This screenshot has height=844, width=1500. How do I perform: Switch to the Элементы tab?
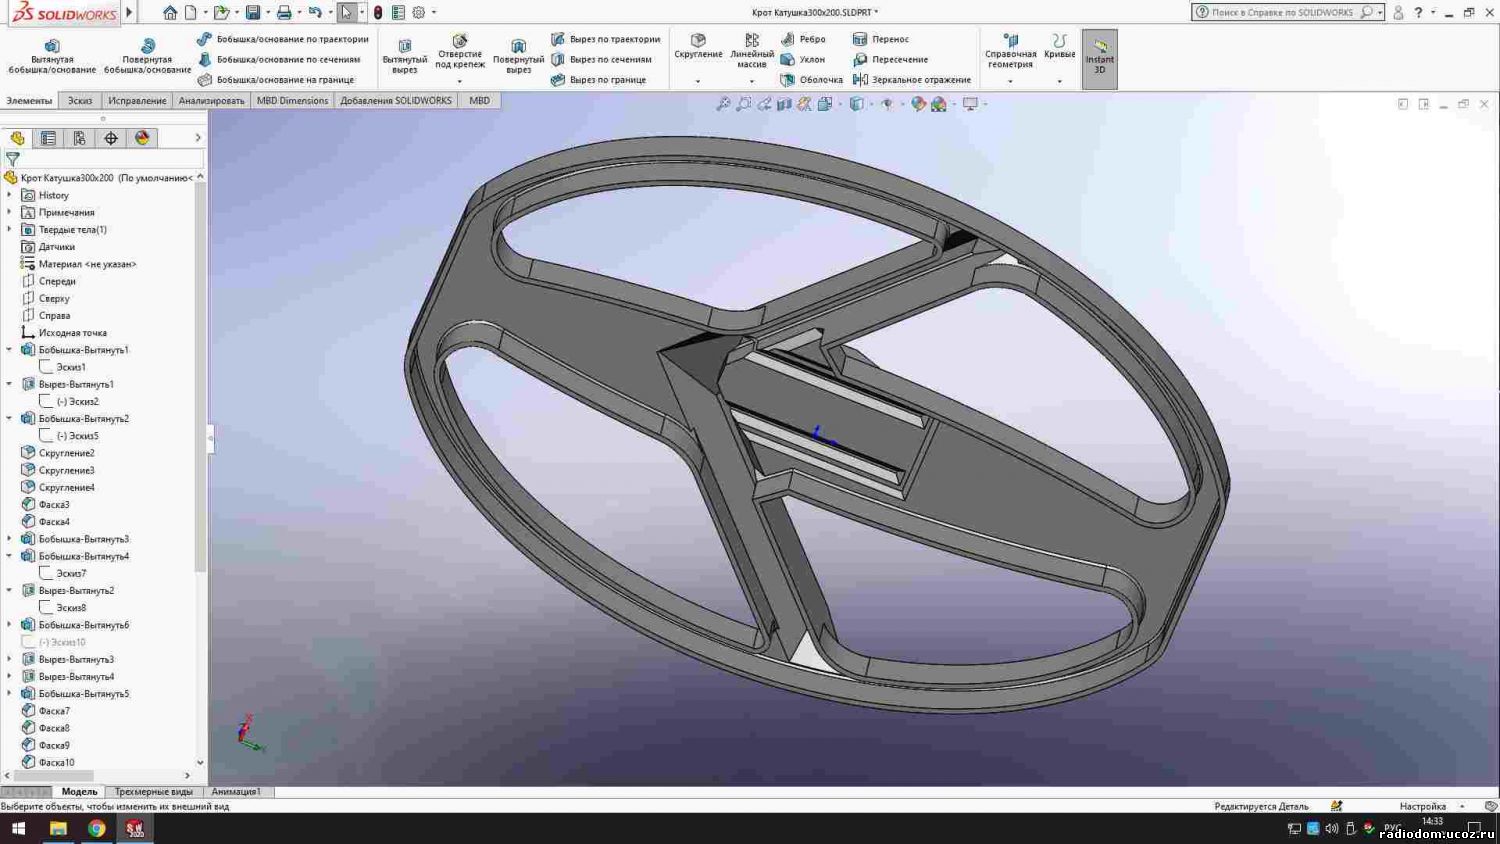(x=29, y=101)
